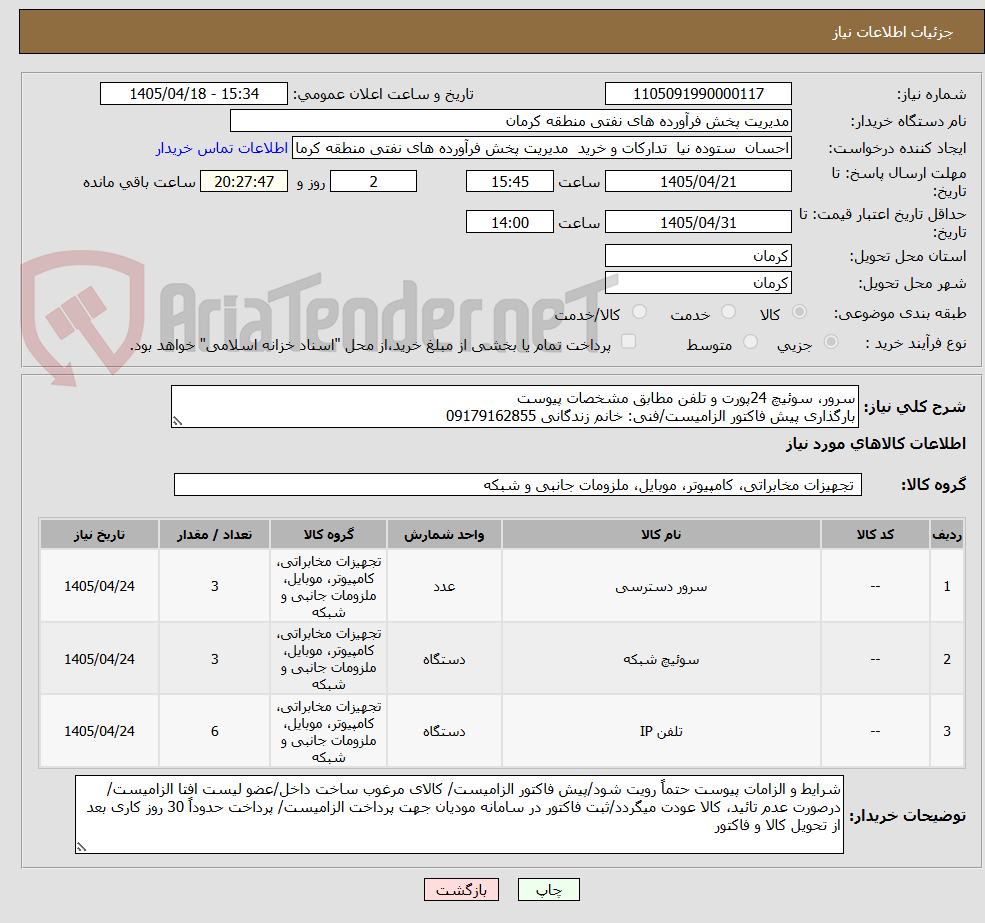This screenshot has width=985, height=923.
Task: Click the کد کالا column header
Action: click(x=875, y=534)
